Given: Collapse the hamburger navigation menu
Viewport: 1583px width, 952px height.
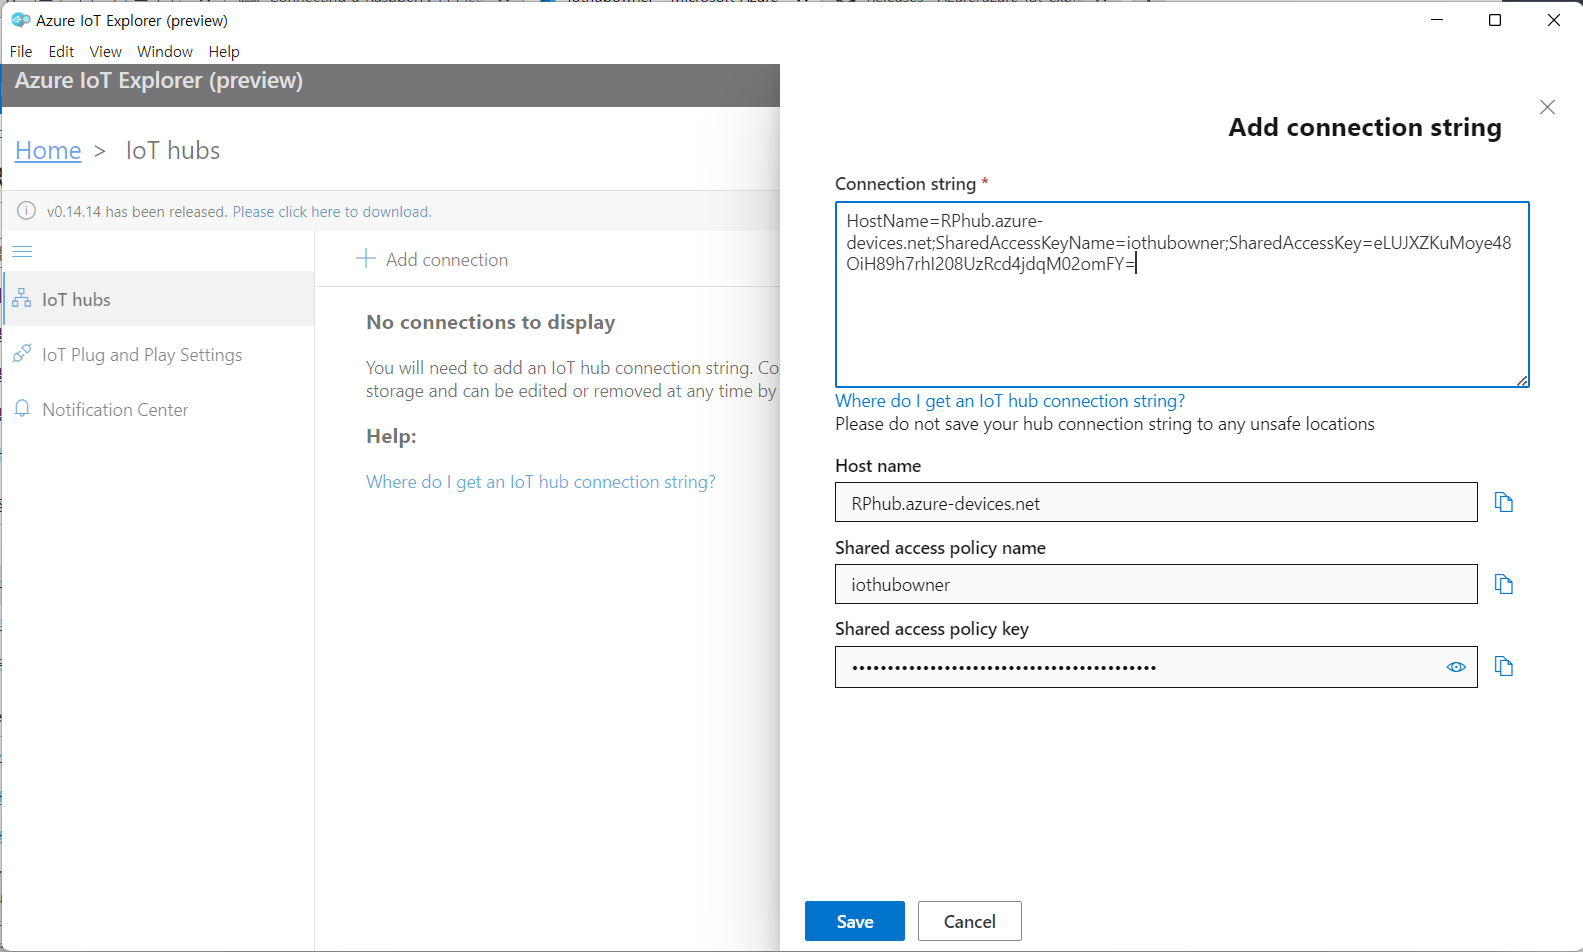Looking at the screenshot, I should 22,251.
